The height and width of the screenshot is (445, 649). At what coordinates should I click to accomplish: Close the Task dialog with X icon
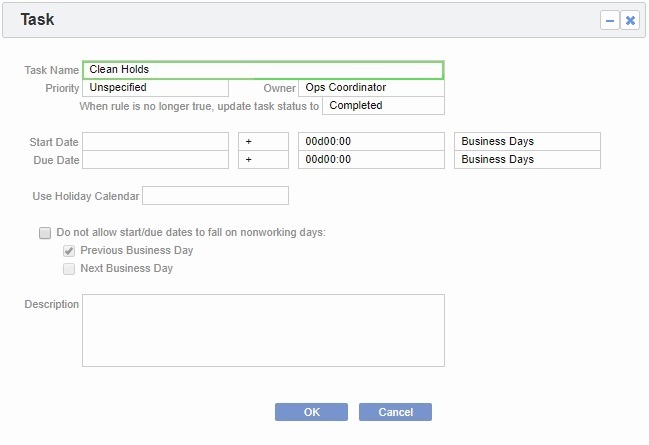(630, 20)
